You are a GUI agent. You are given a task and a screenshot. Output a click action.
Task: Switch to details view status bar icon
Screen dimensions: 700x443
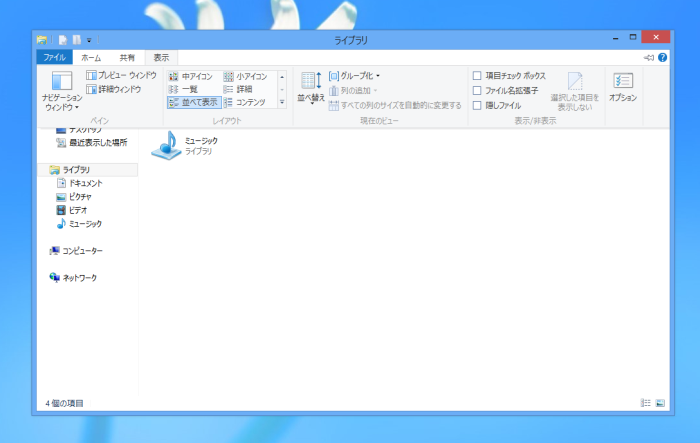point(646,403)
